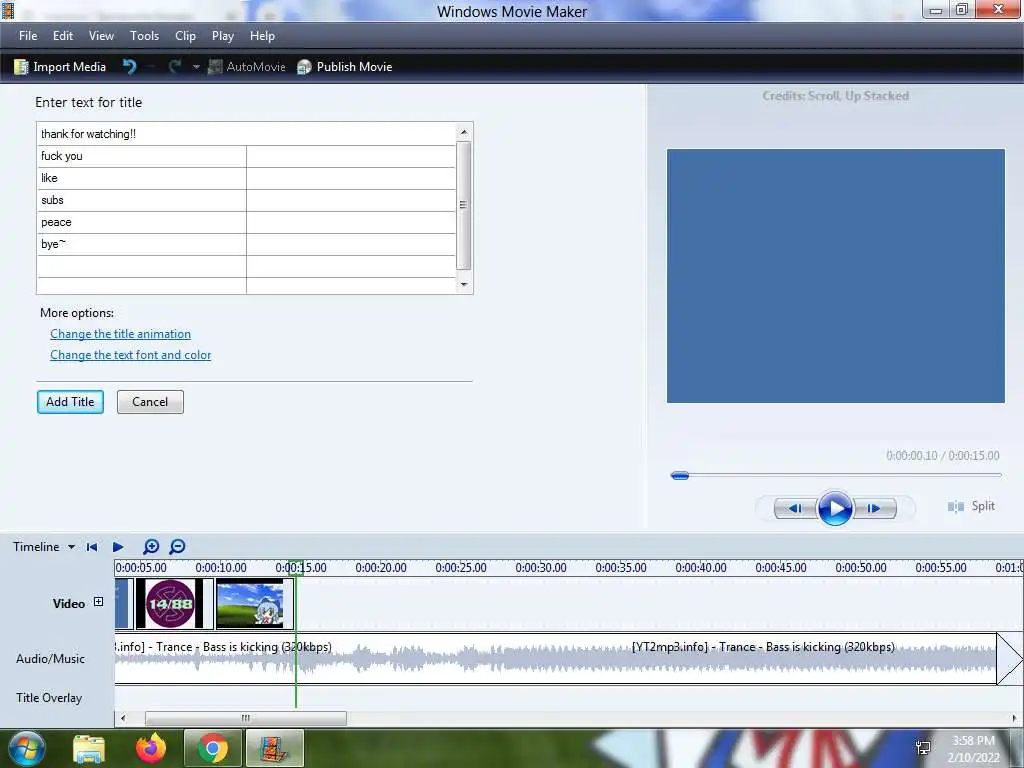This screenshot has height=768, width=1024.
Task: Click the credits list vertical scrollbar thumb
Action: click(464, 205)
